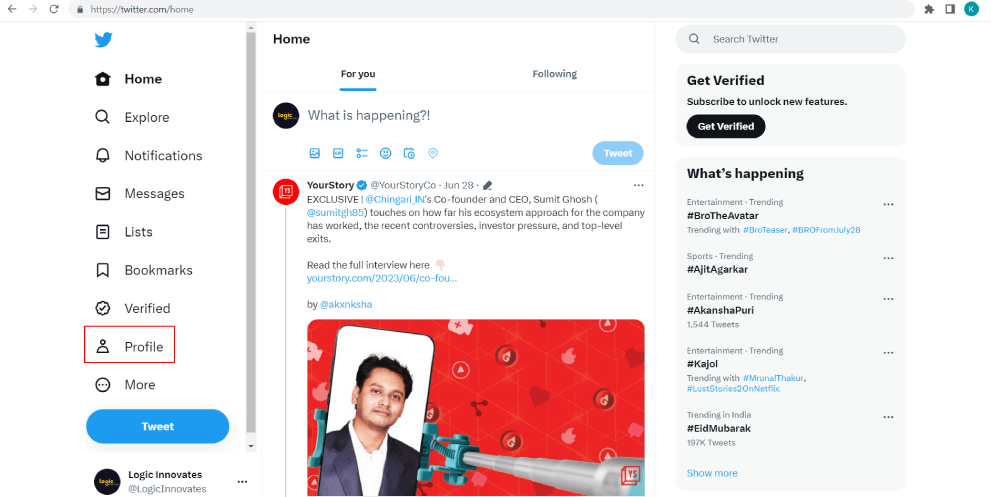Click the light blue composer Tweet button
Image resolution: width=991 pixels, height=497 pixels.
617,153
